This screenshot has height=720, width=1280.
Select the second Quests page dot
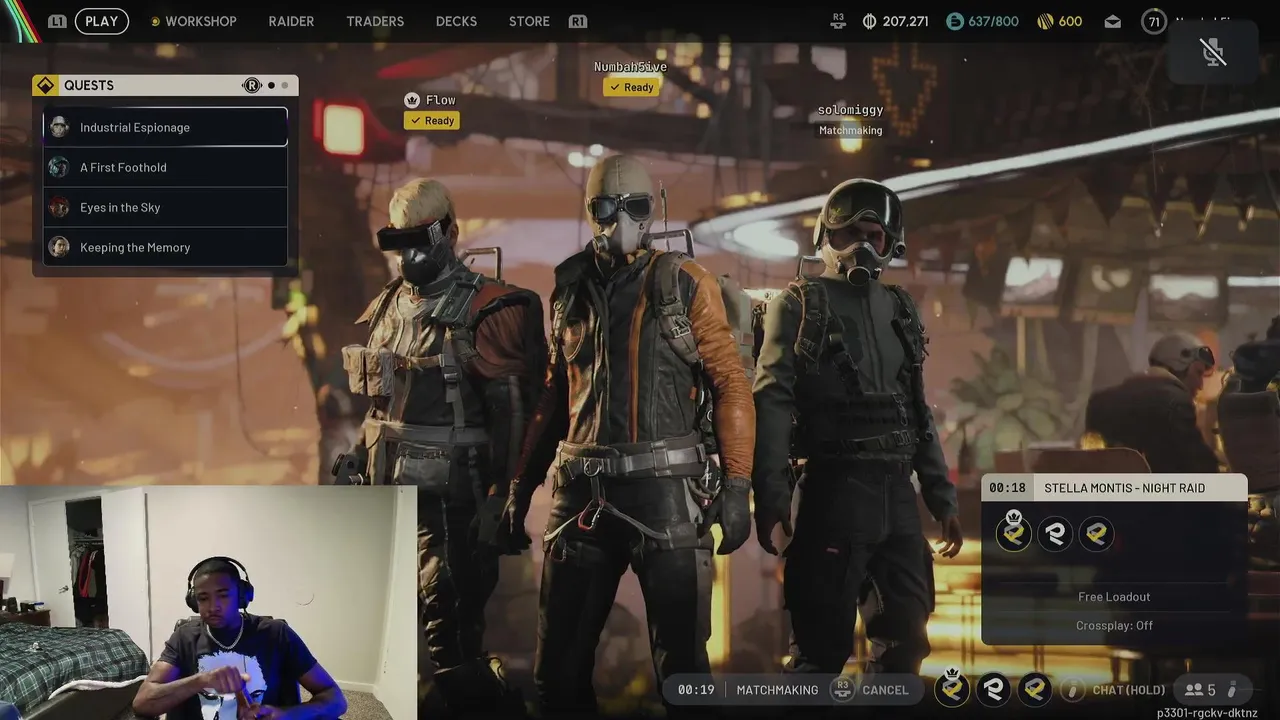coord(285,85)
